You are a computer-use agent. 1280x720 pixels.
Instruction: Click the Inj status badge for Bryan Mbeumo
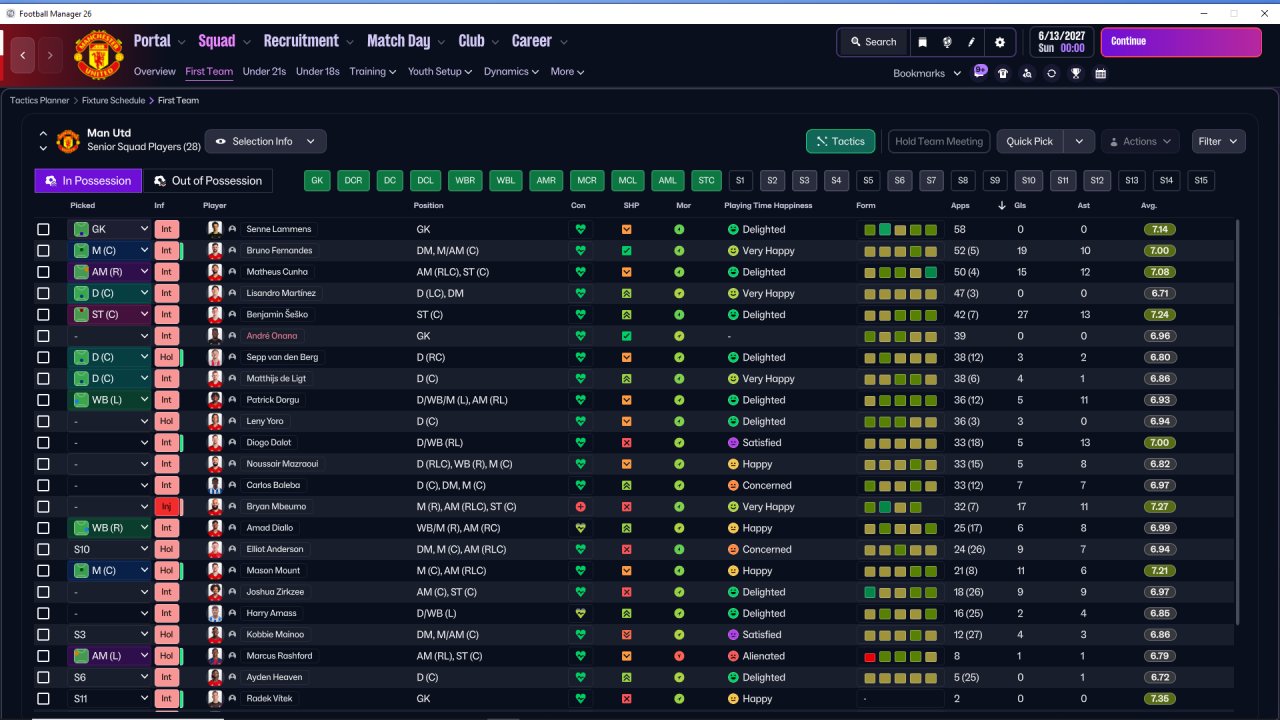tap(166, 507)
